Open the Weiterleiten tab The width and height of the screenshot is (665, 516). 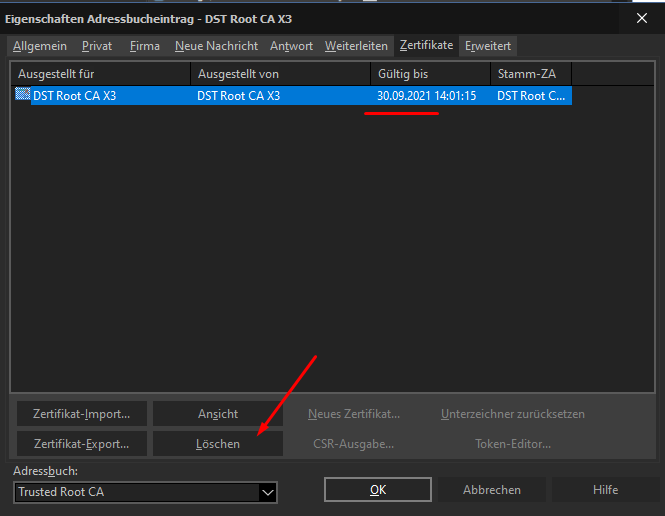[x=356, y=46]
